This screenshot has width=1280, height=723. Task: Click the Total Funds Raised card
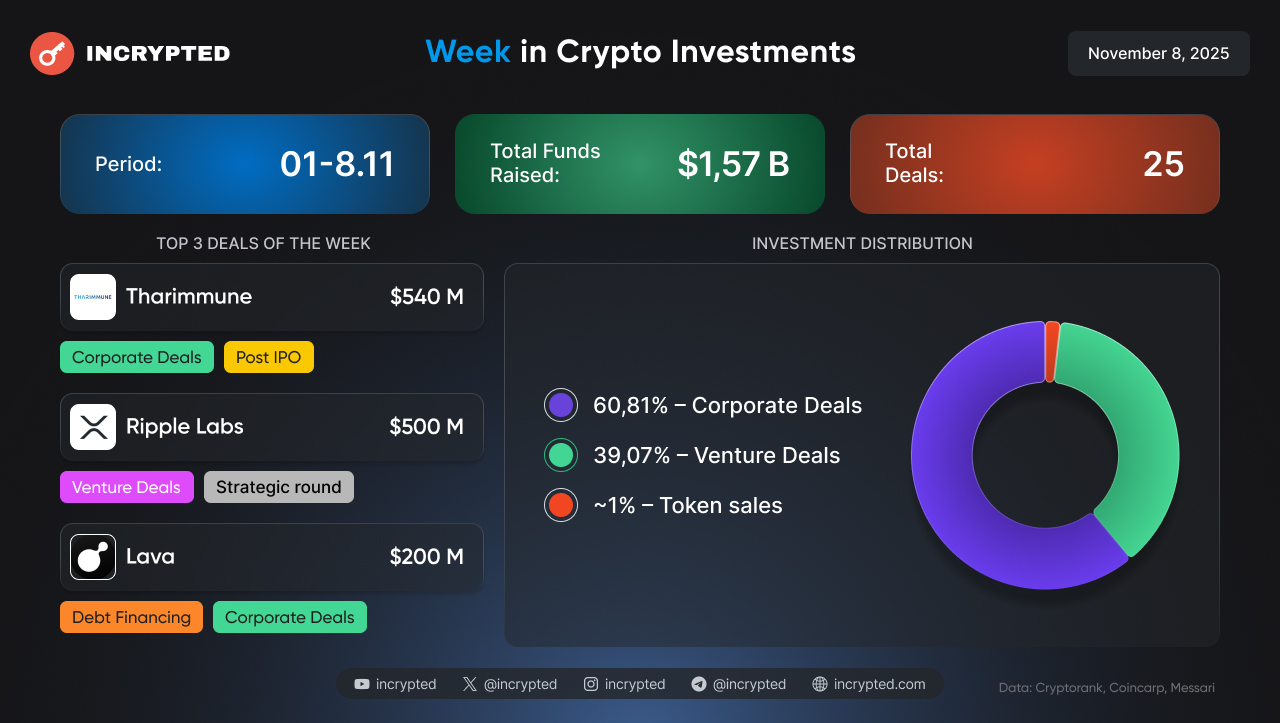(640, 164)
